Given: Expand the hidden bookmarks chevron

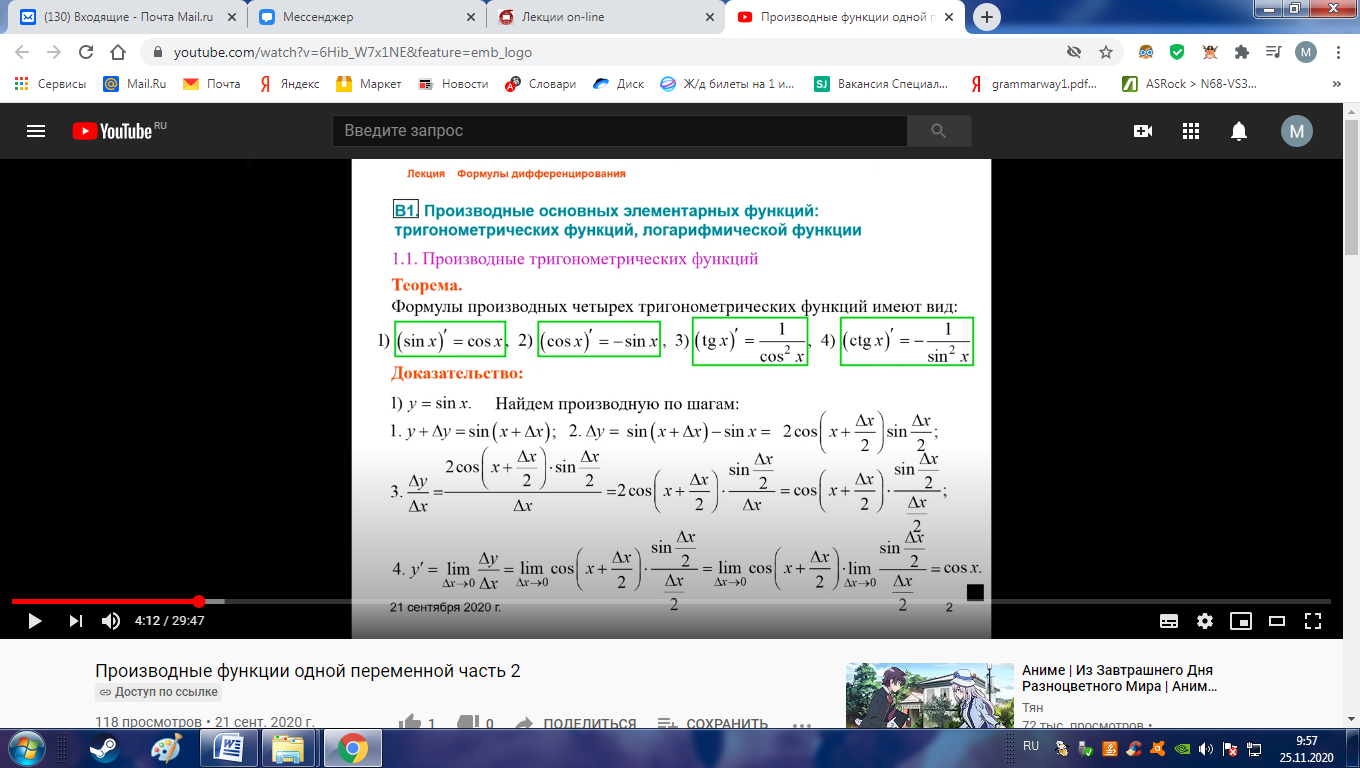Looking at the screenshot, I should click(1337, 84).
